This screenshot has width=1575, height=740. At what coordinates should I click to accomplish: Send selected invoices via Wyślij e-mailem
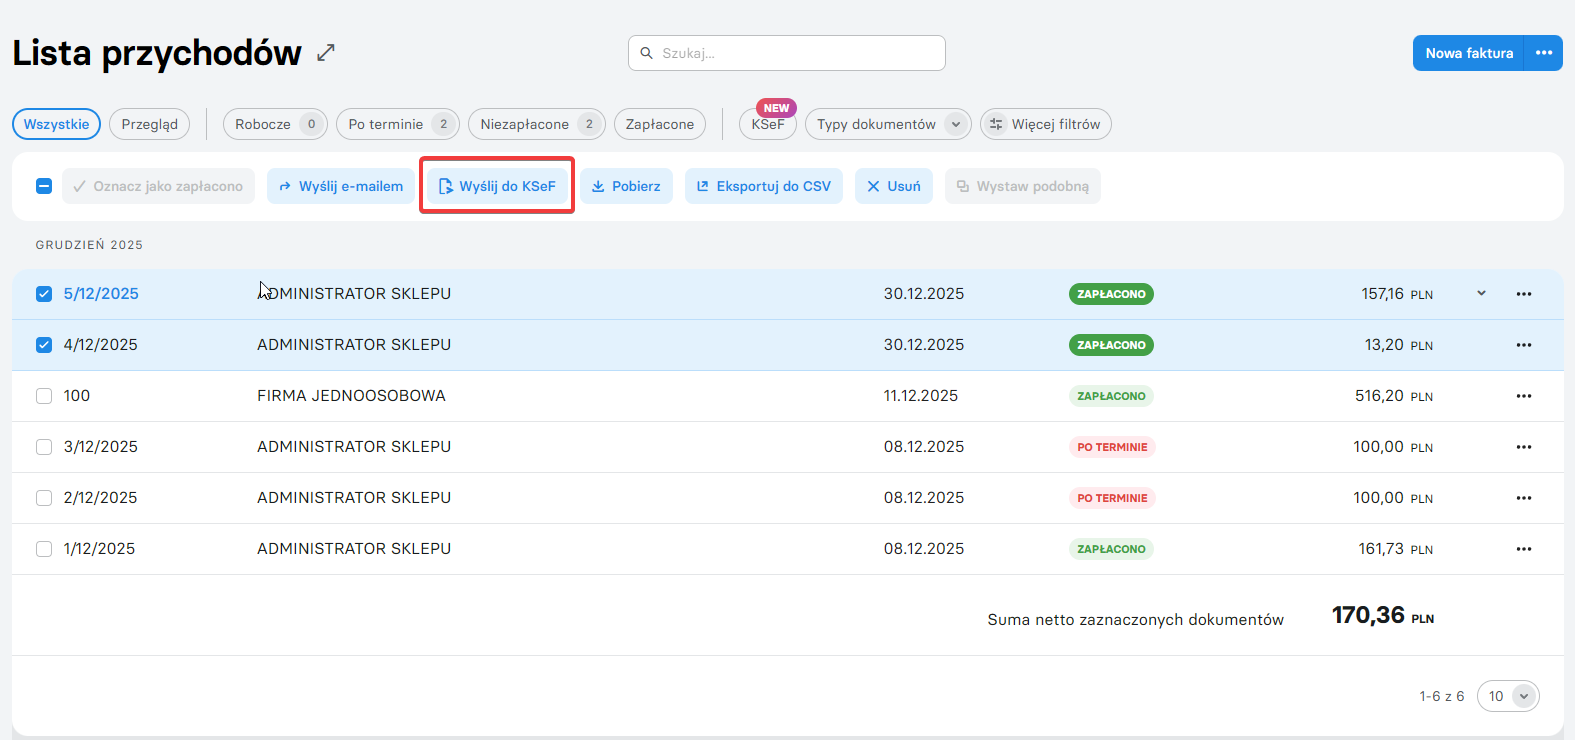tap(340, 186)
